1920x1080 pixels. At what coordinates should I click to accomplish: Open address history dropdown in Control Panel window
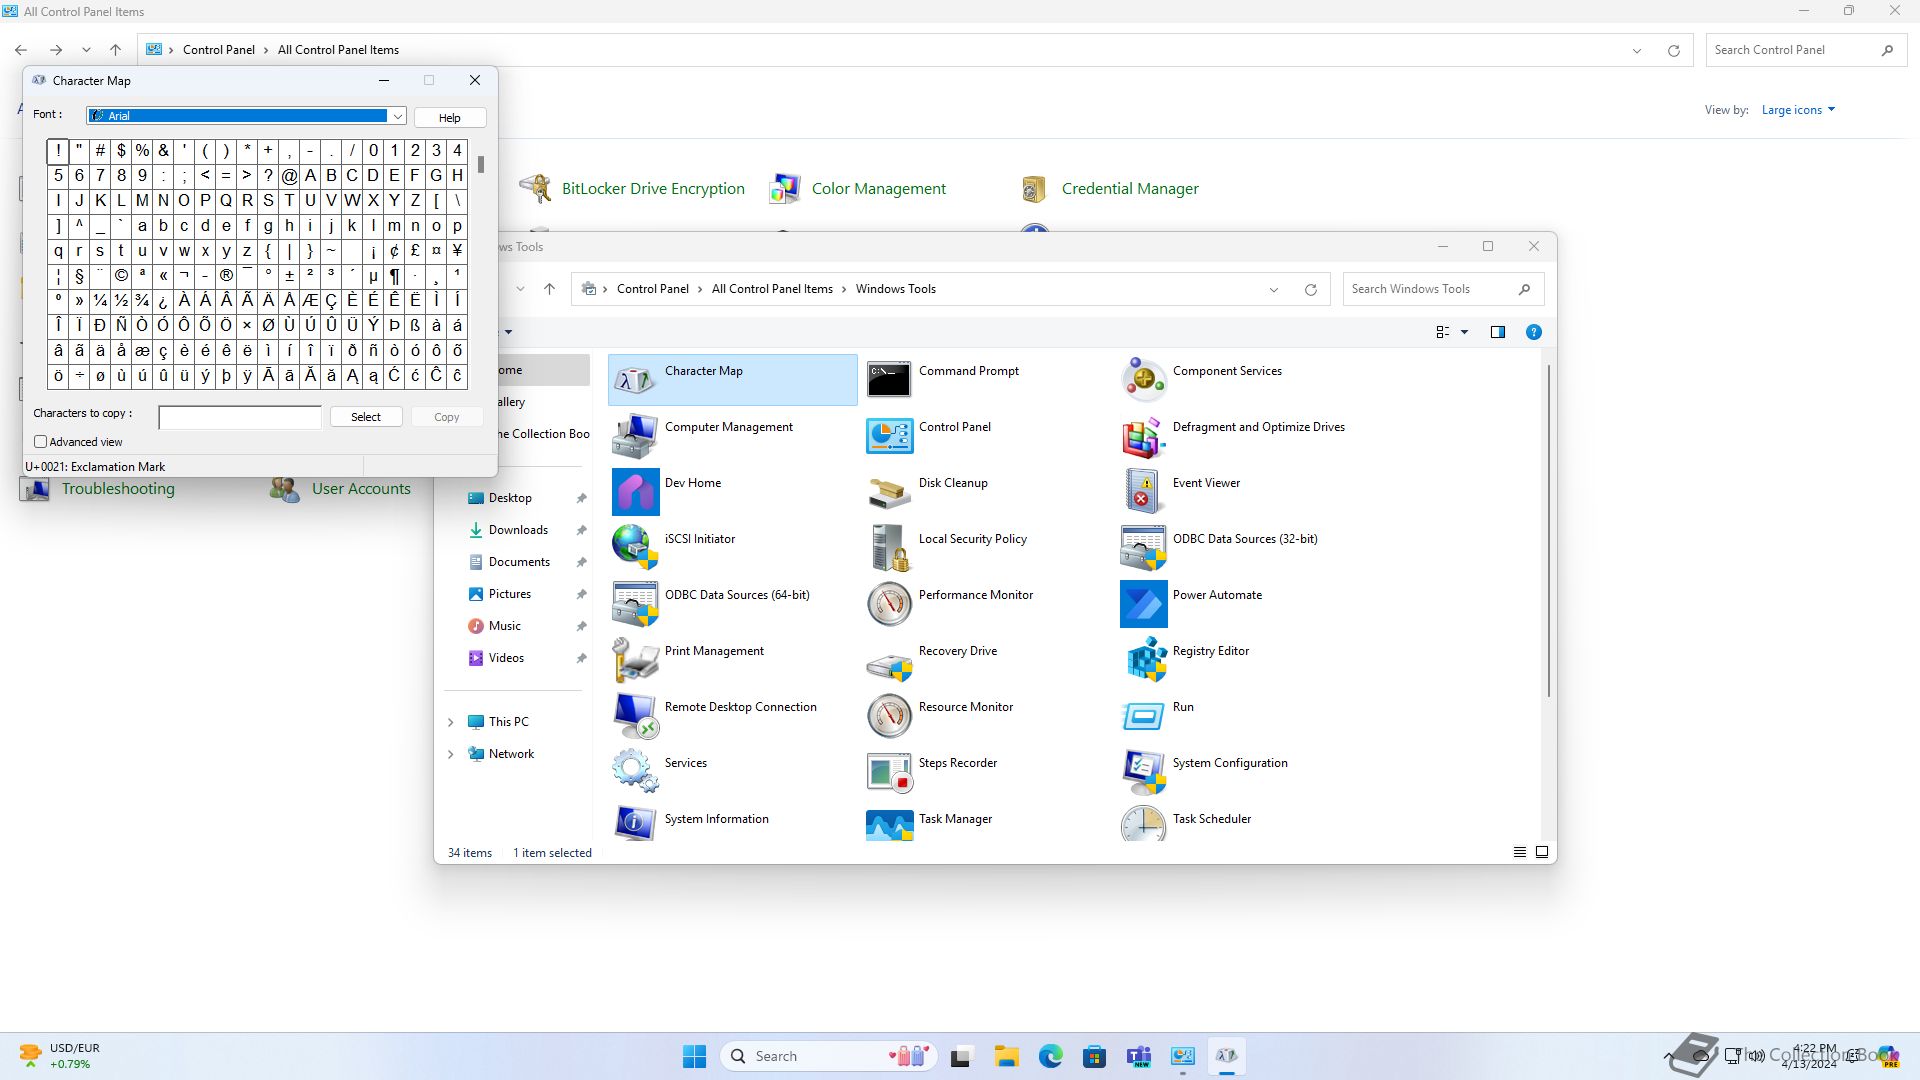tap(1637, 51)
